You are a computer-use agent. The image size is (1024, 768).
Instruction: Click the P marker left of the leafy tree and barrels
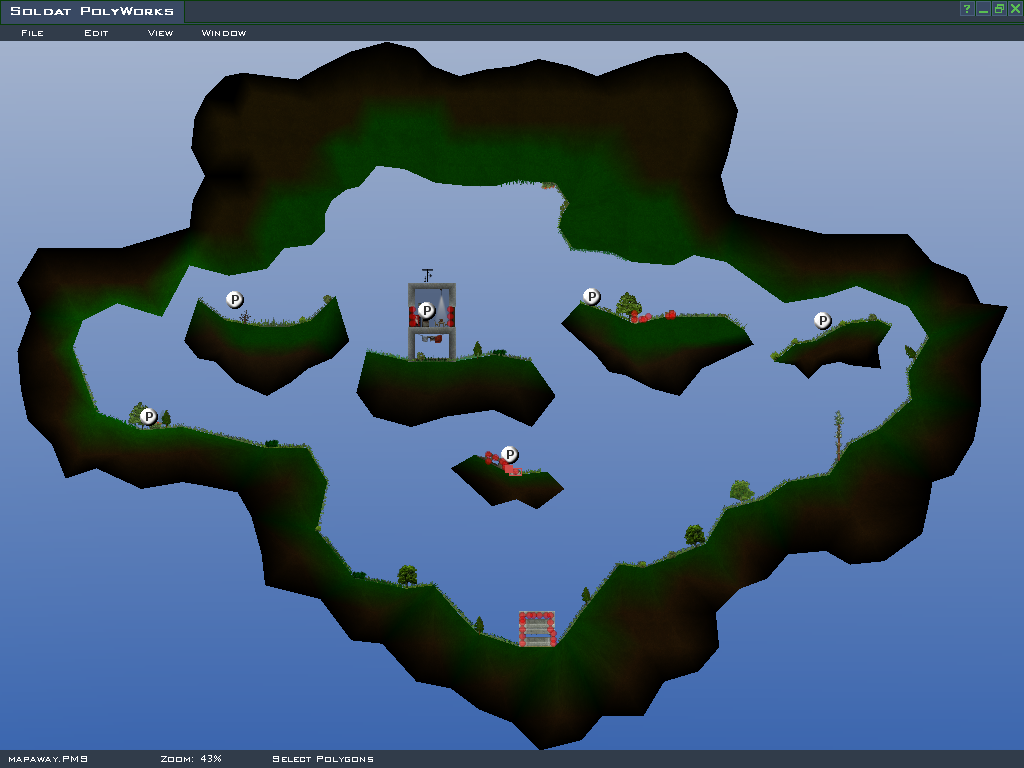click(x=592, y=297)
